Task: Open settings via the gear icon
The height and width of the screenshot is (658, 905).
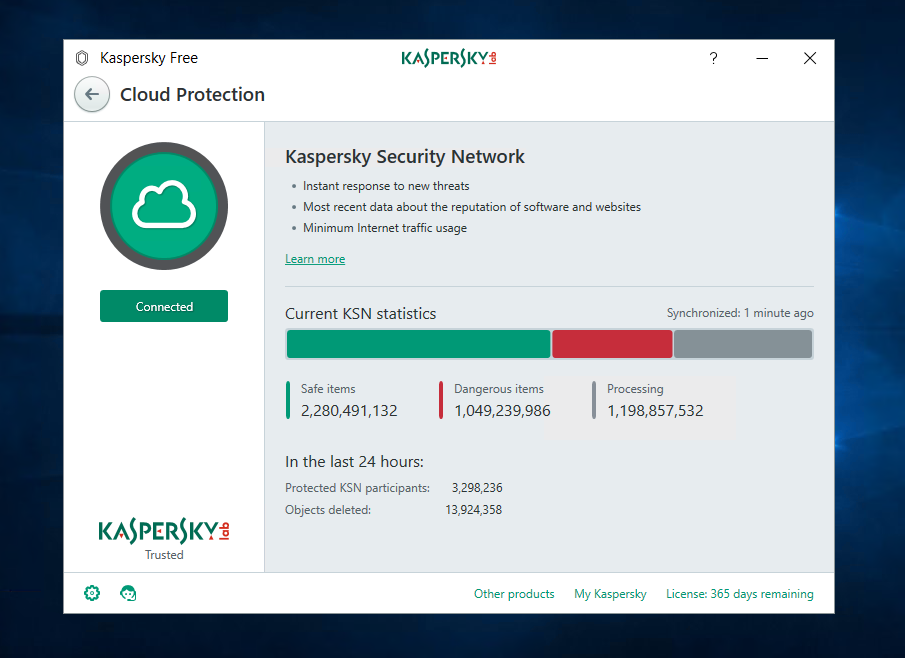Action: point(92,593)
